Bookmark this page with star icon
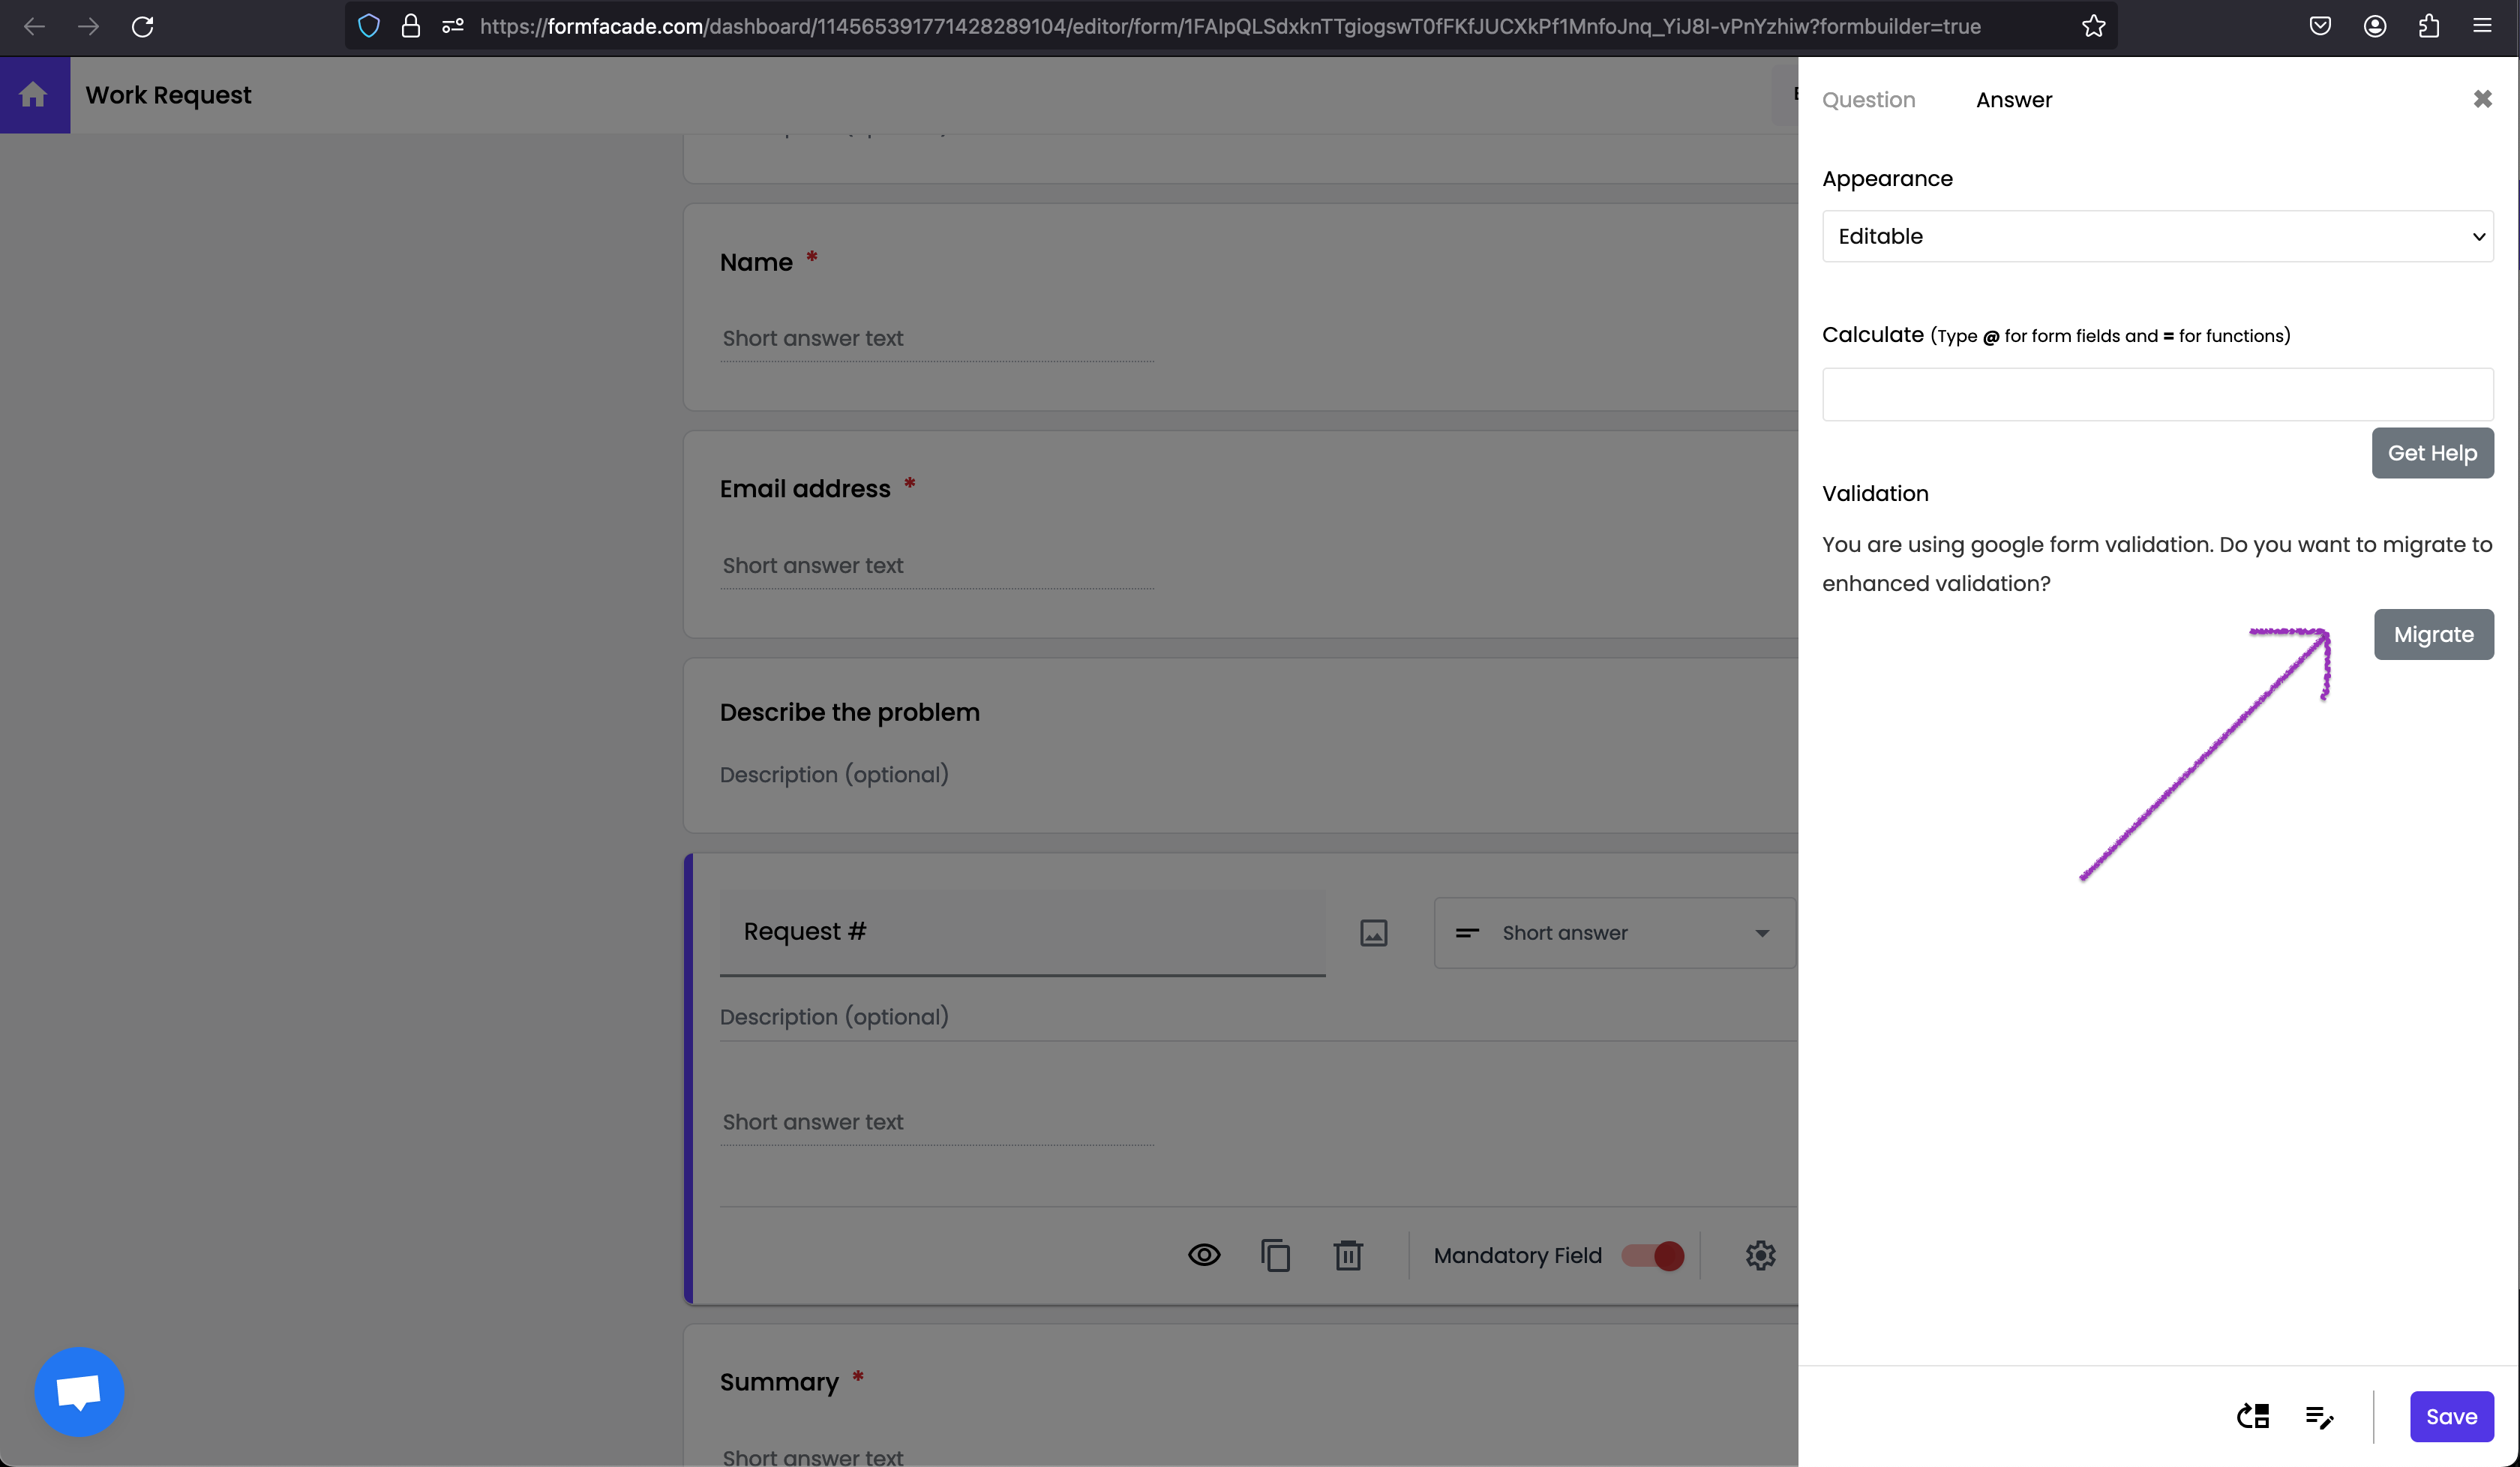Screen dimensions: 2520x1467 tap(2093, 27)
